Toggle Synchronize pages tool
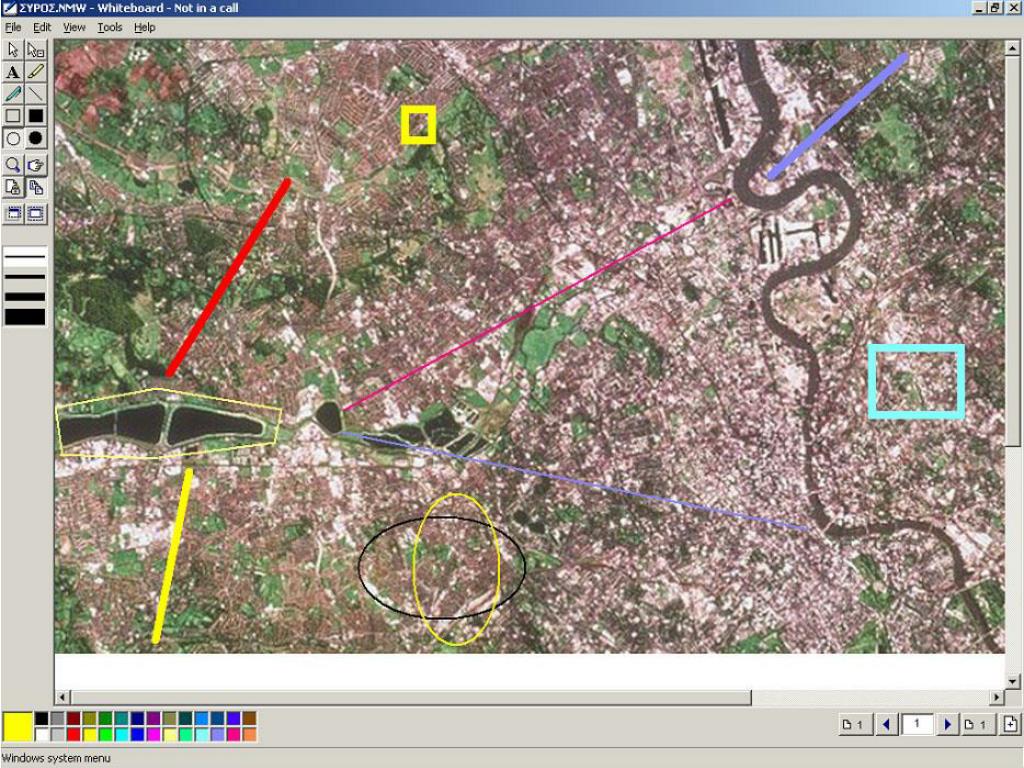1024x768 pixels. (35, 188)
